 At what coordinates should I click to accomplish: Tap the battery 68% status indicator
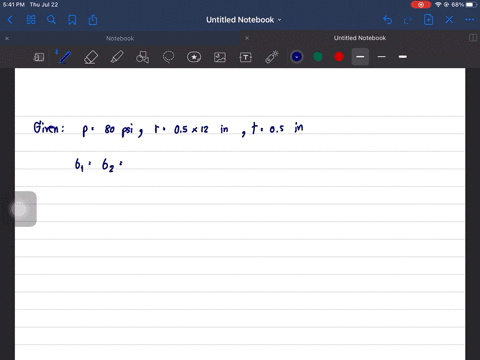point(463,5)
